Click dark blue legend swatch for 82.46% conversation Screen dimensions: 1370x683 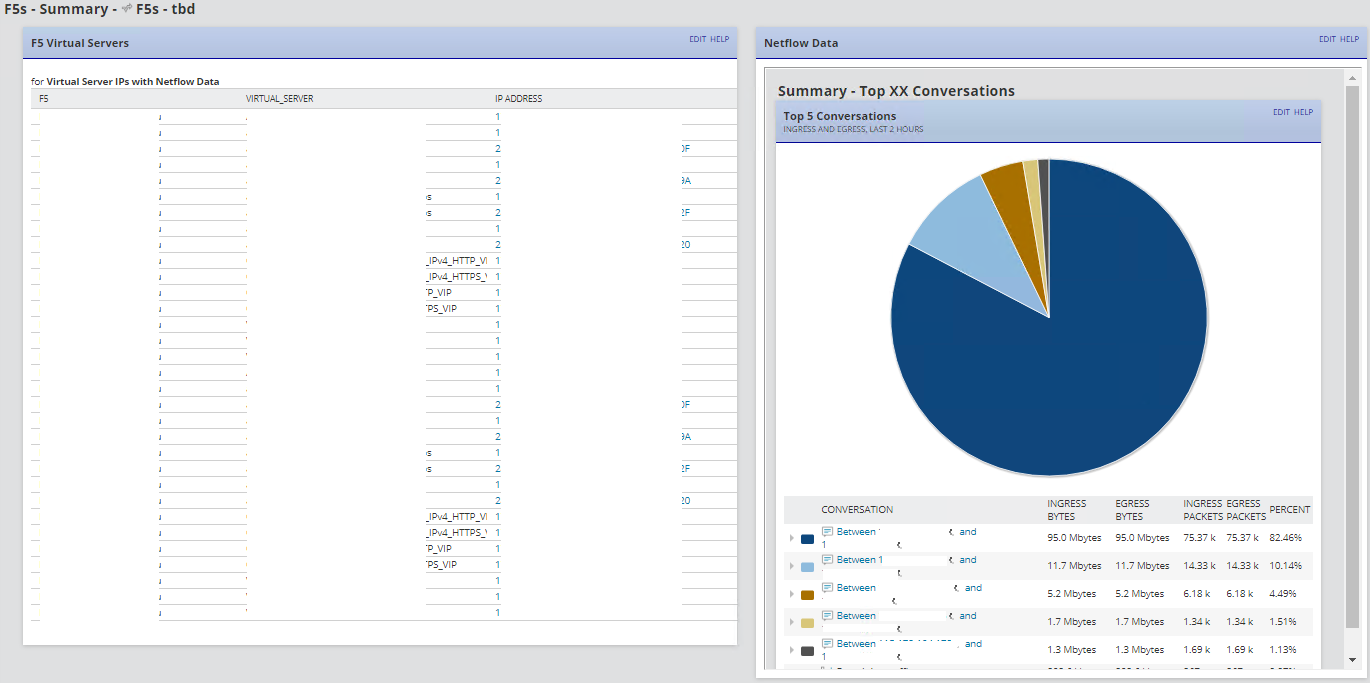click(807, 539)
